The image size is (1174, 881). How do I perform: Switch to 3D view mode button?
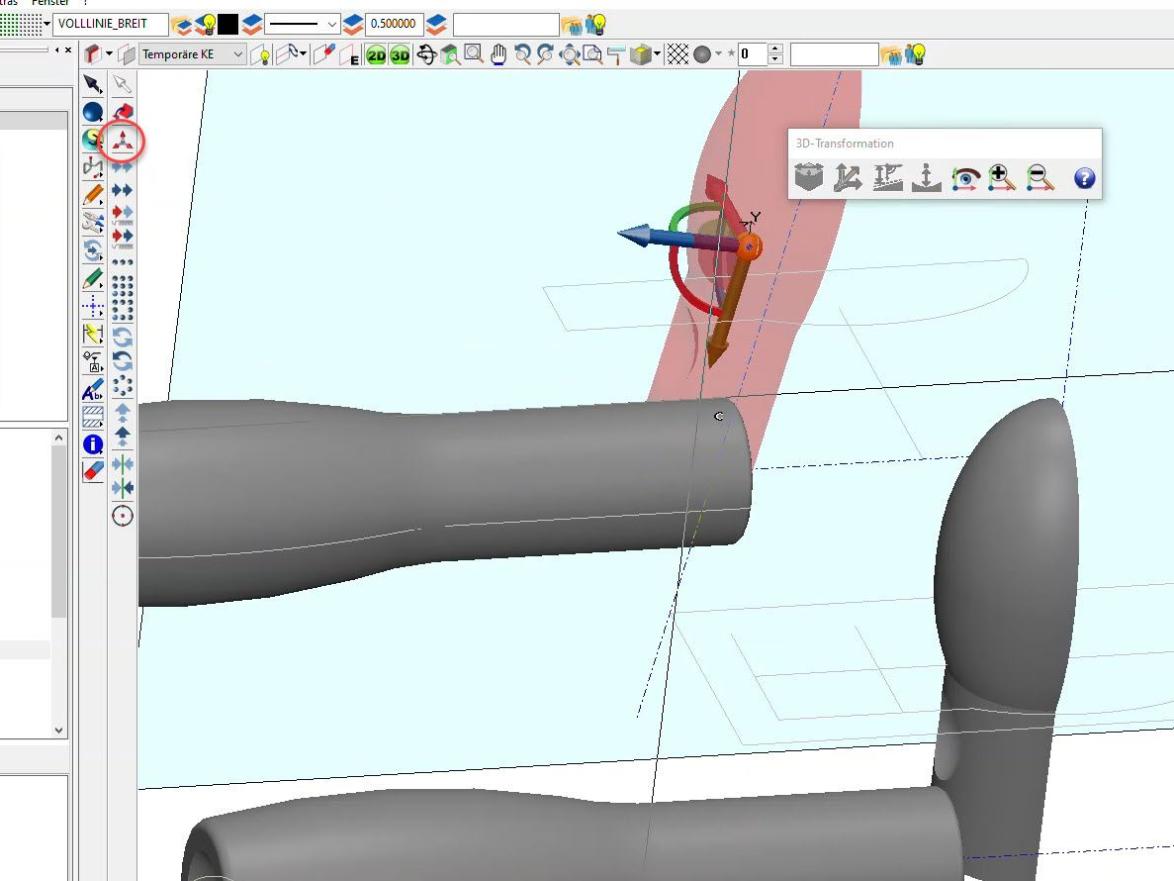pos(399,56)
